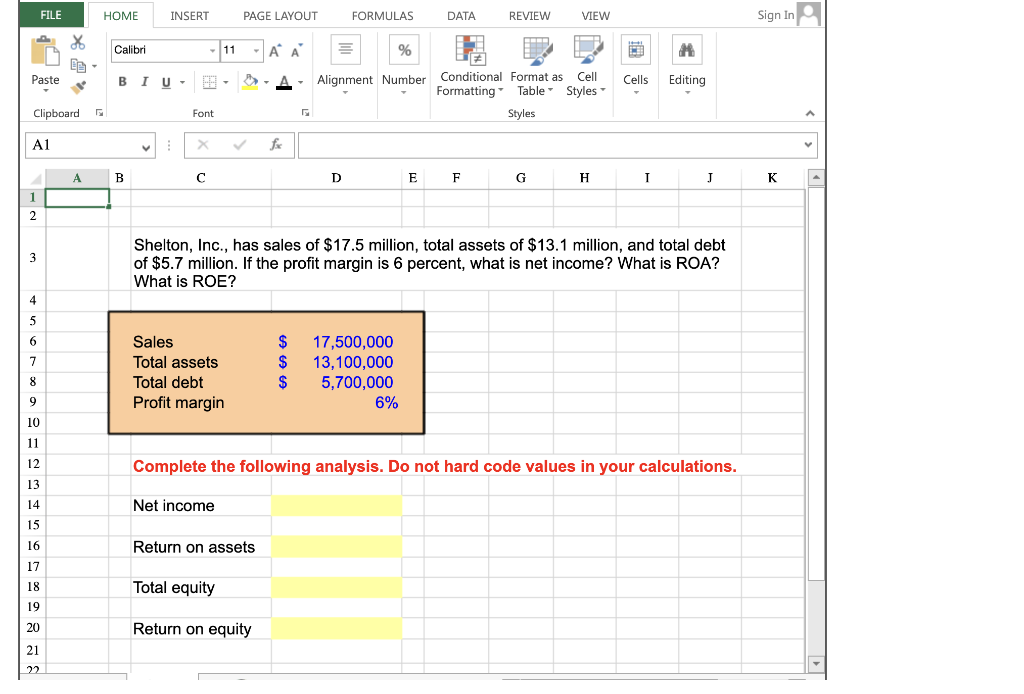Open the font name dropdown

coord(211,49)
